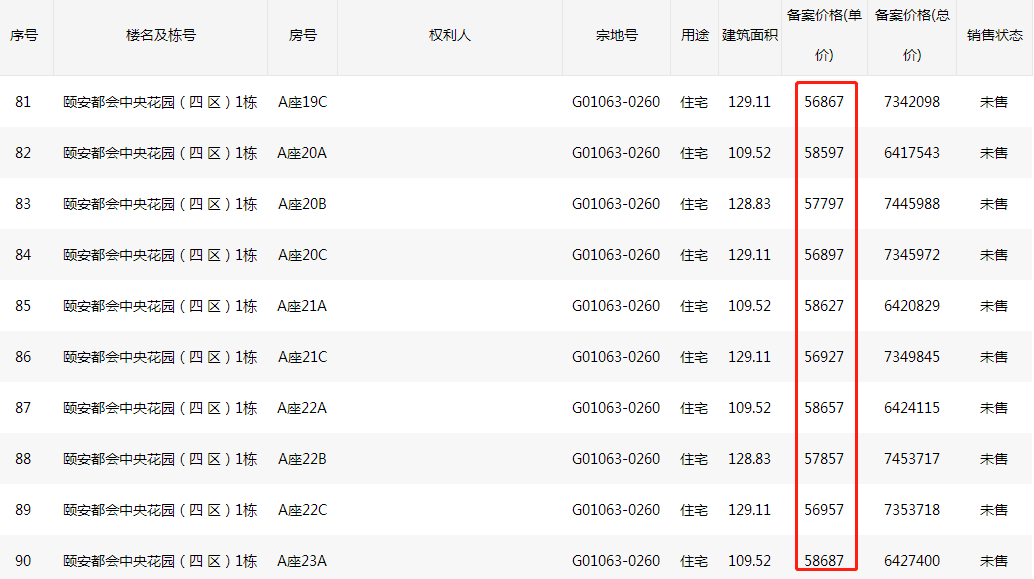This screenshot has height=579, width=1034.
Task: Click sequence number 84
Action: (x=23, y=255)
